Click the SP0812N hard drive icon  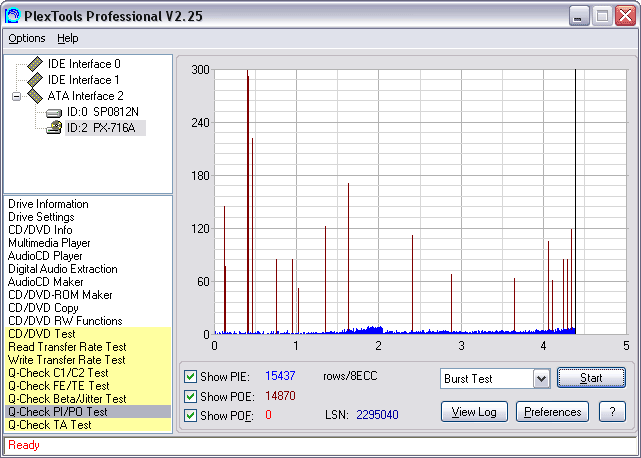click(x=54, y=112)
